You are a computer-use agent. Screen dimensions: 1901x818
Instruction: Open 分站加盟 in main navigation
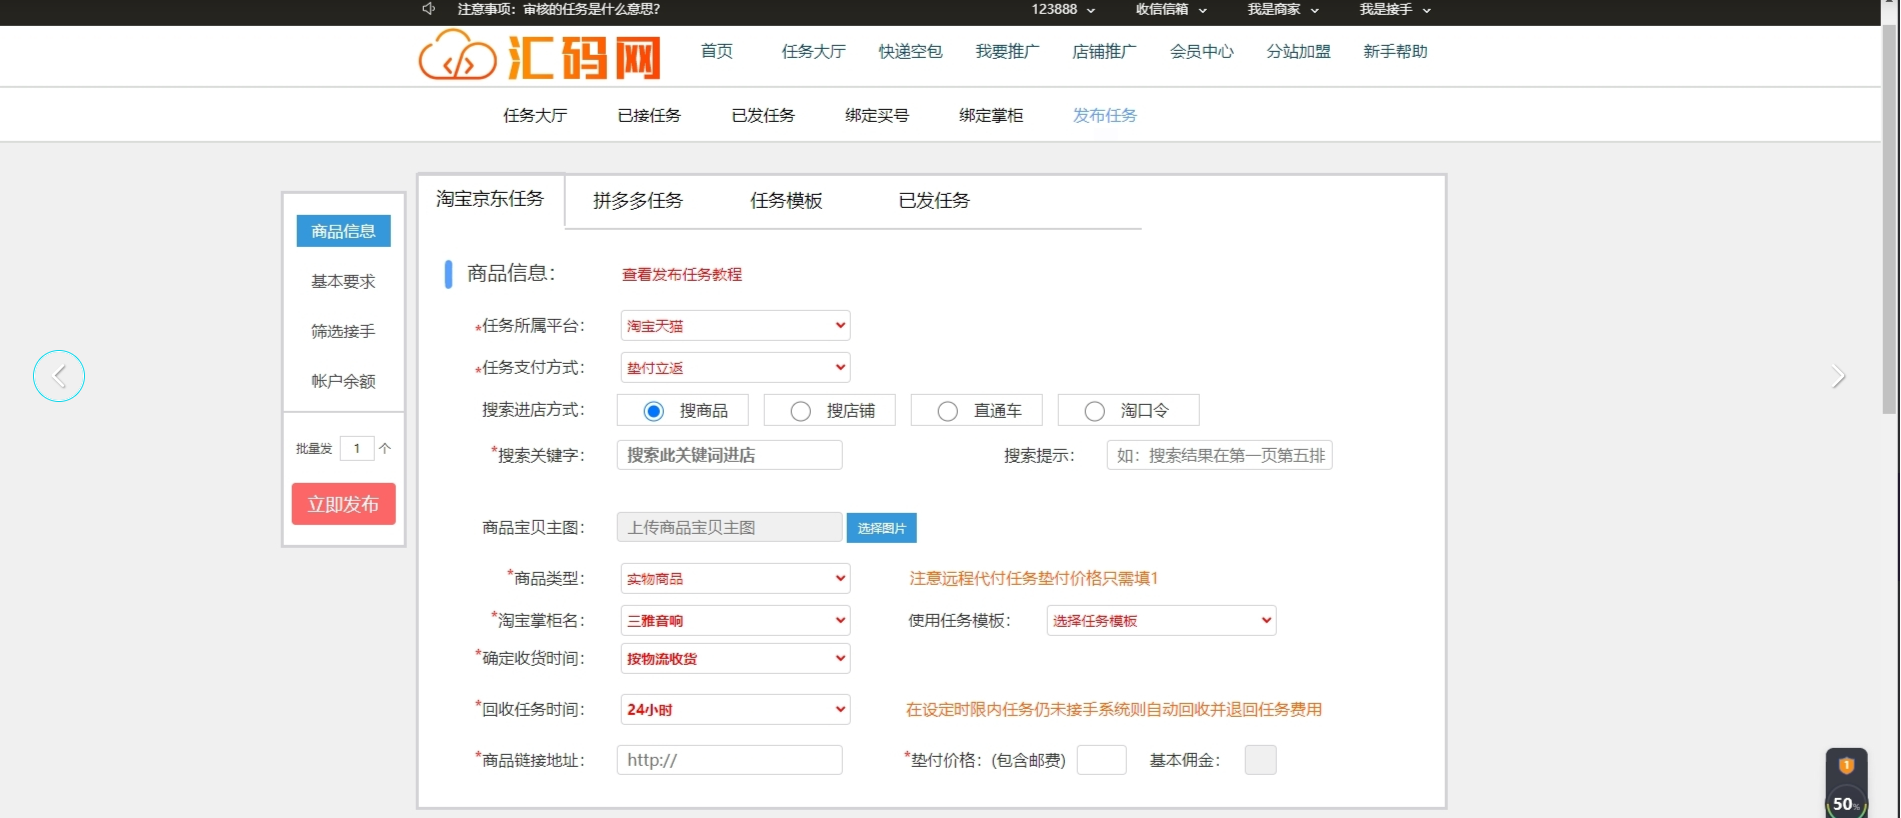tap(1298, 52)
